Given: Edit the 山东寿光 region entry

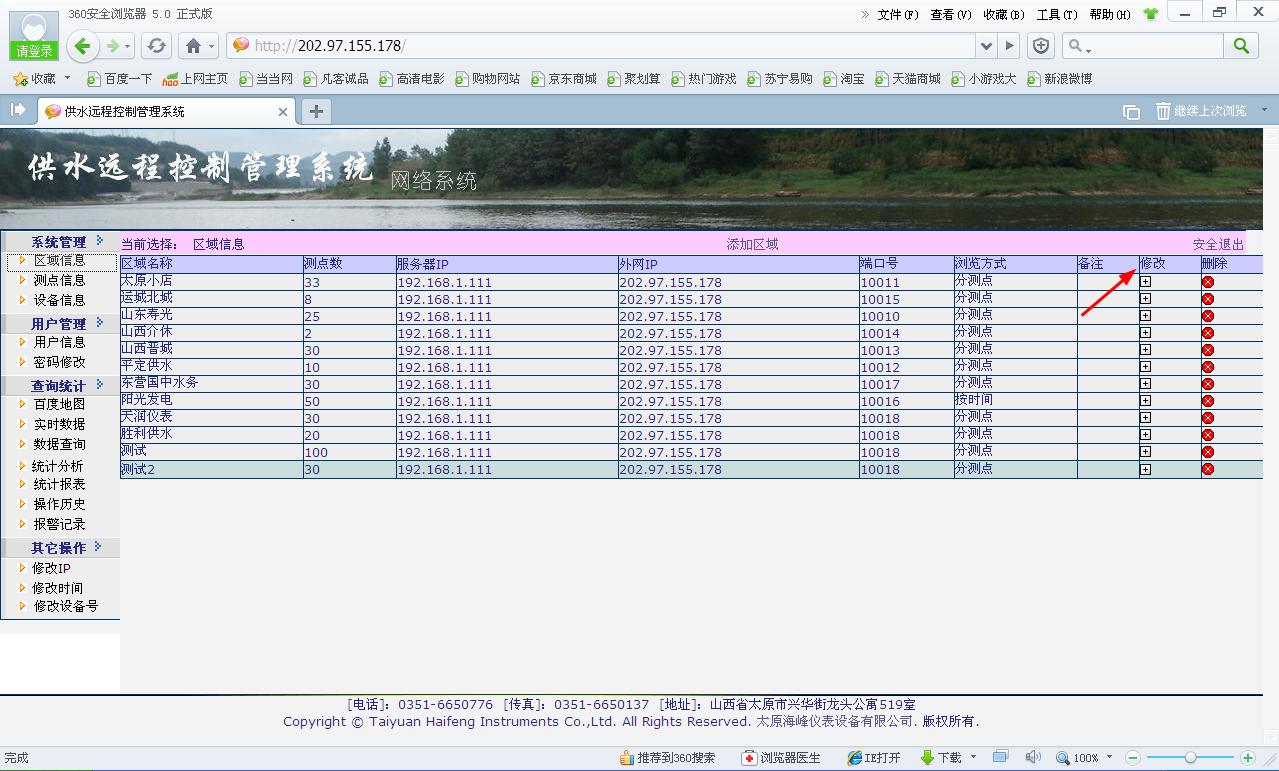Looking at the screenshot, I should (x=1145, y=316).
